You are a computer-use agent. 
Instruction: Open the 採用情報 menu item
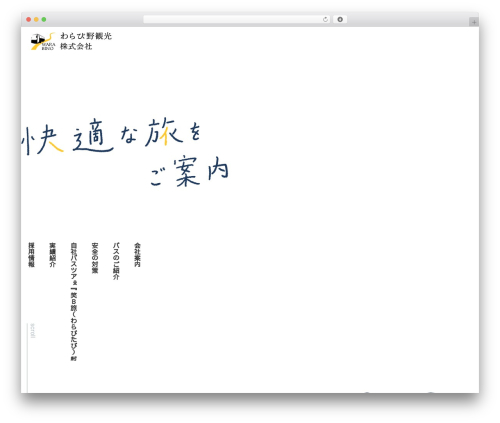pyautogui.click(x=32, y=255)
